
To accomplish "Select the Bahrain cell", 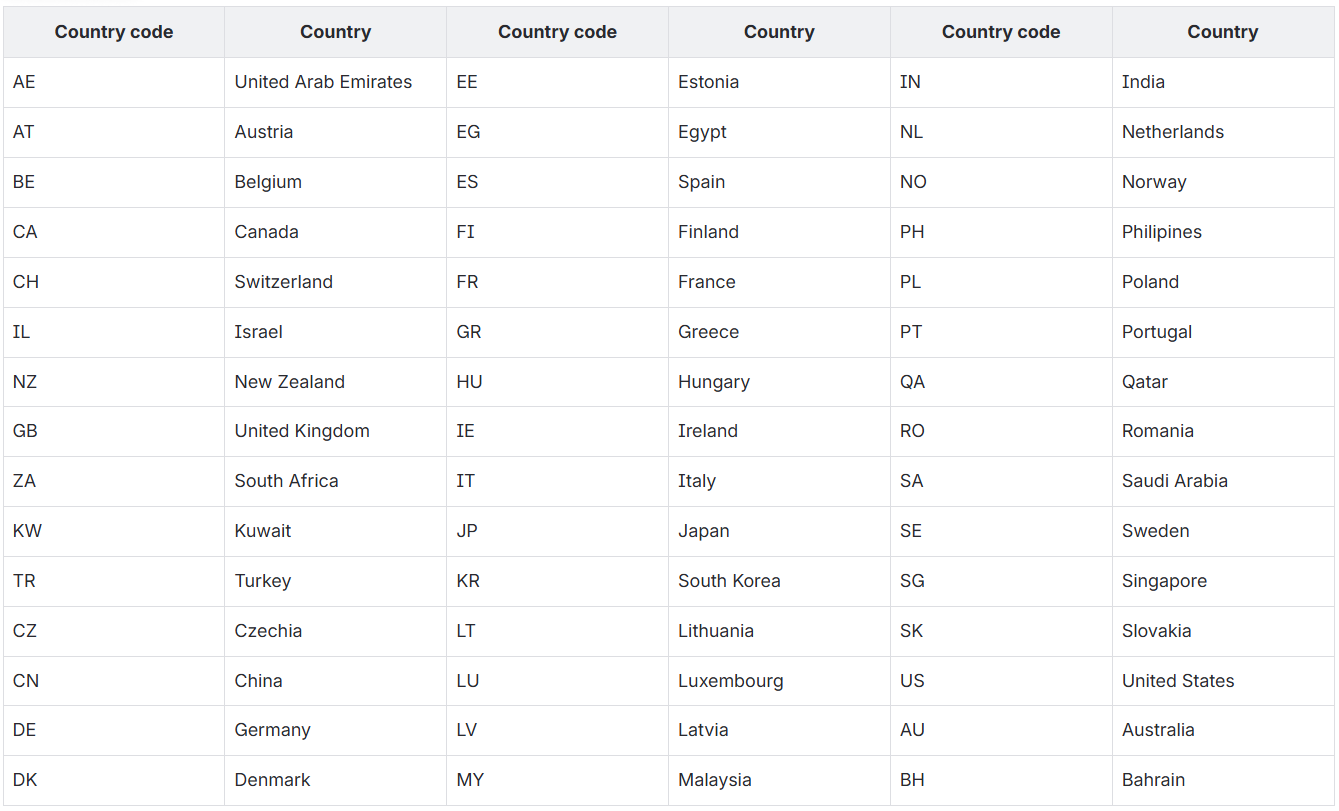I will coord(1153,780).
